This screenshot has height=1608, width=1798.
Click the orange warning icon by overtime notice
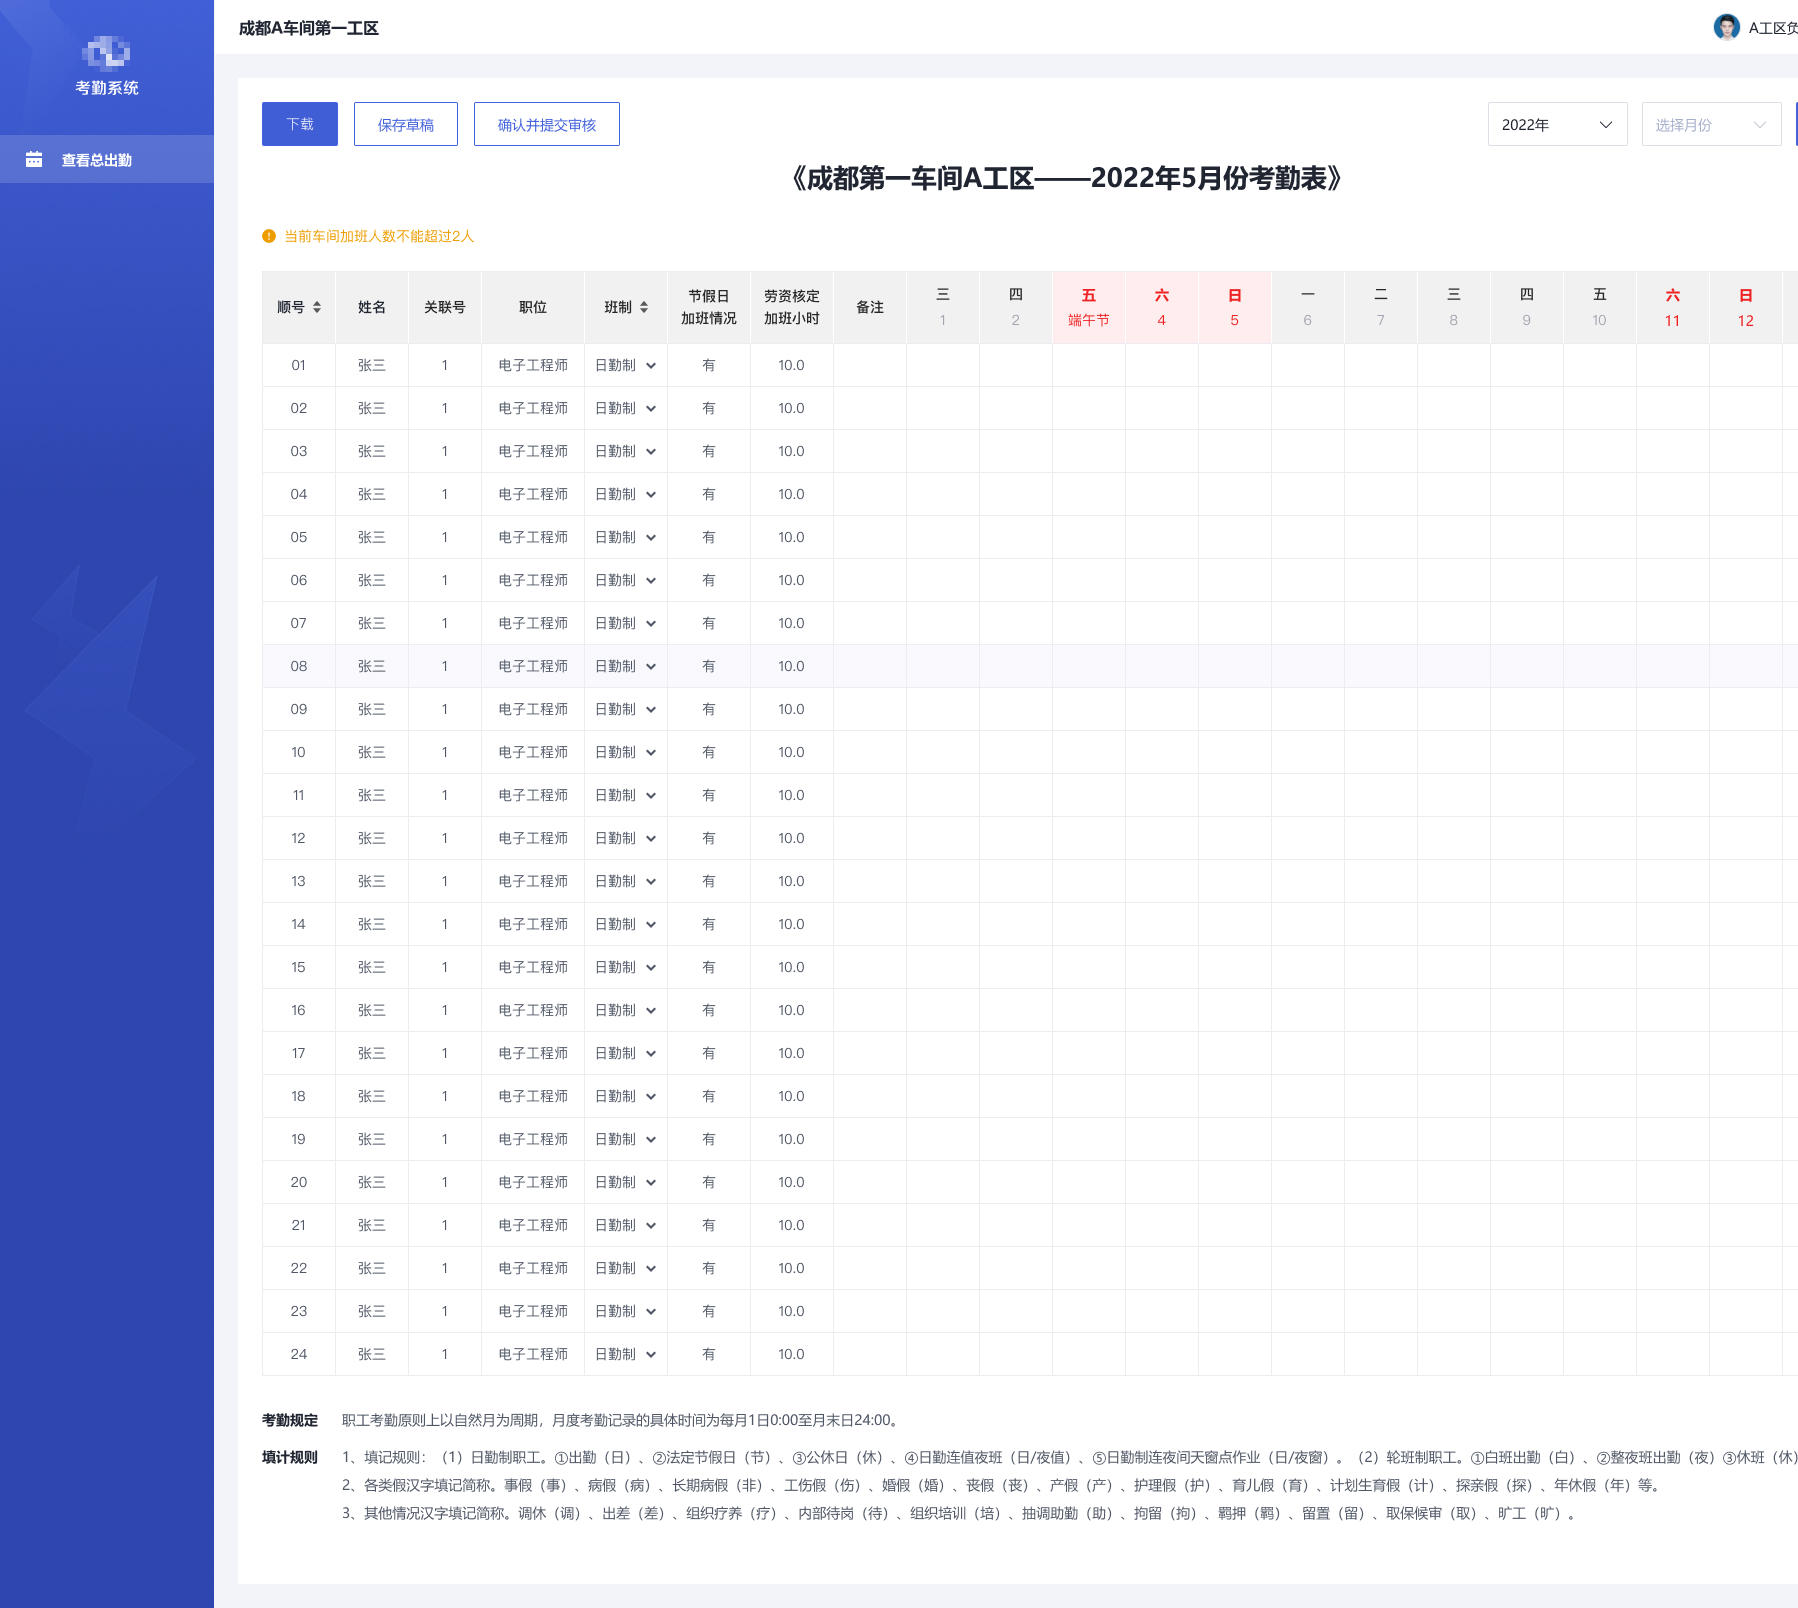(x=269, y=236)
